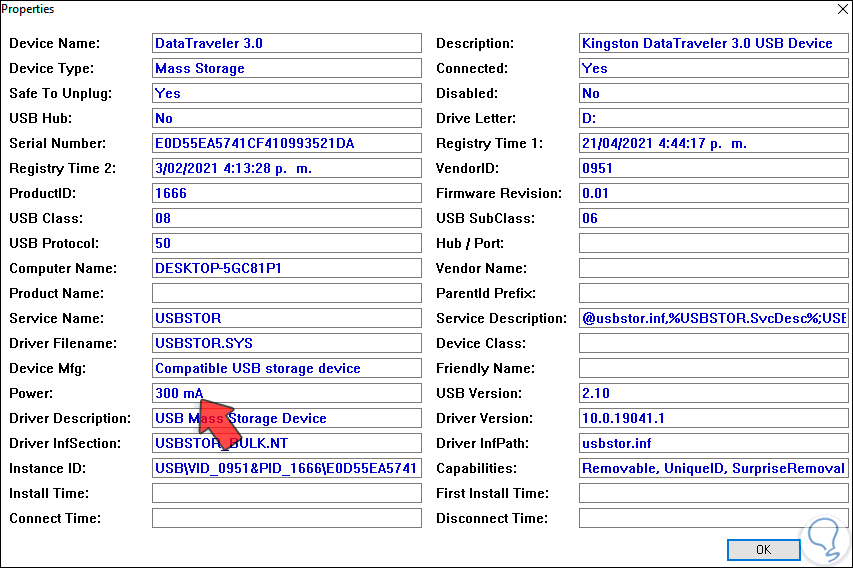
Task: Click the VendorID field showing 0951
Action: tap(714, 168)
